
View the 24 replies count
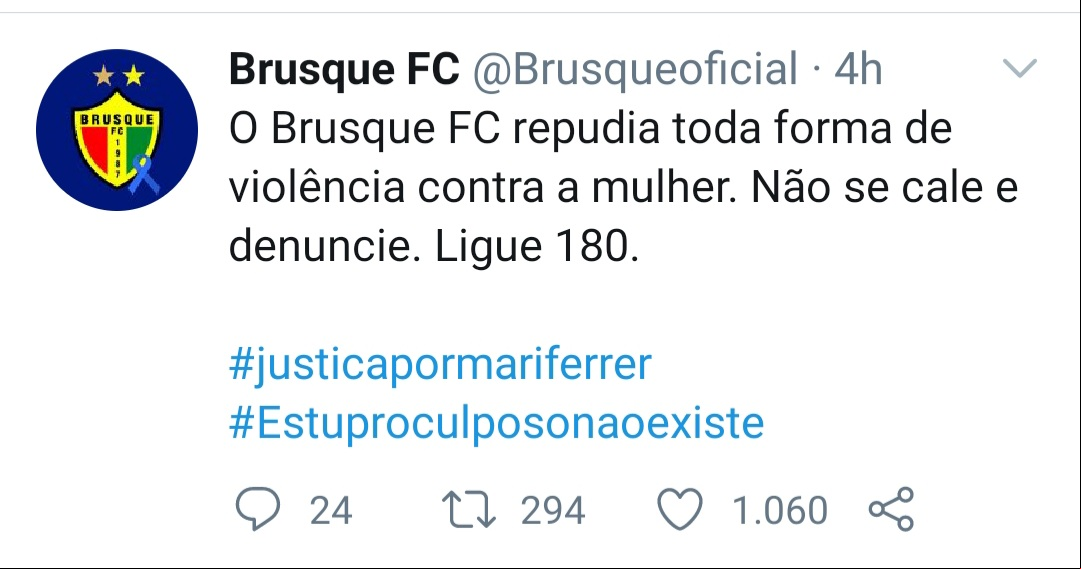pyautogui.click(x=331, y=510)
